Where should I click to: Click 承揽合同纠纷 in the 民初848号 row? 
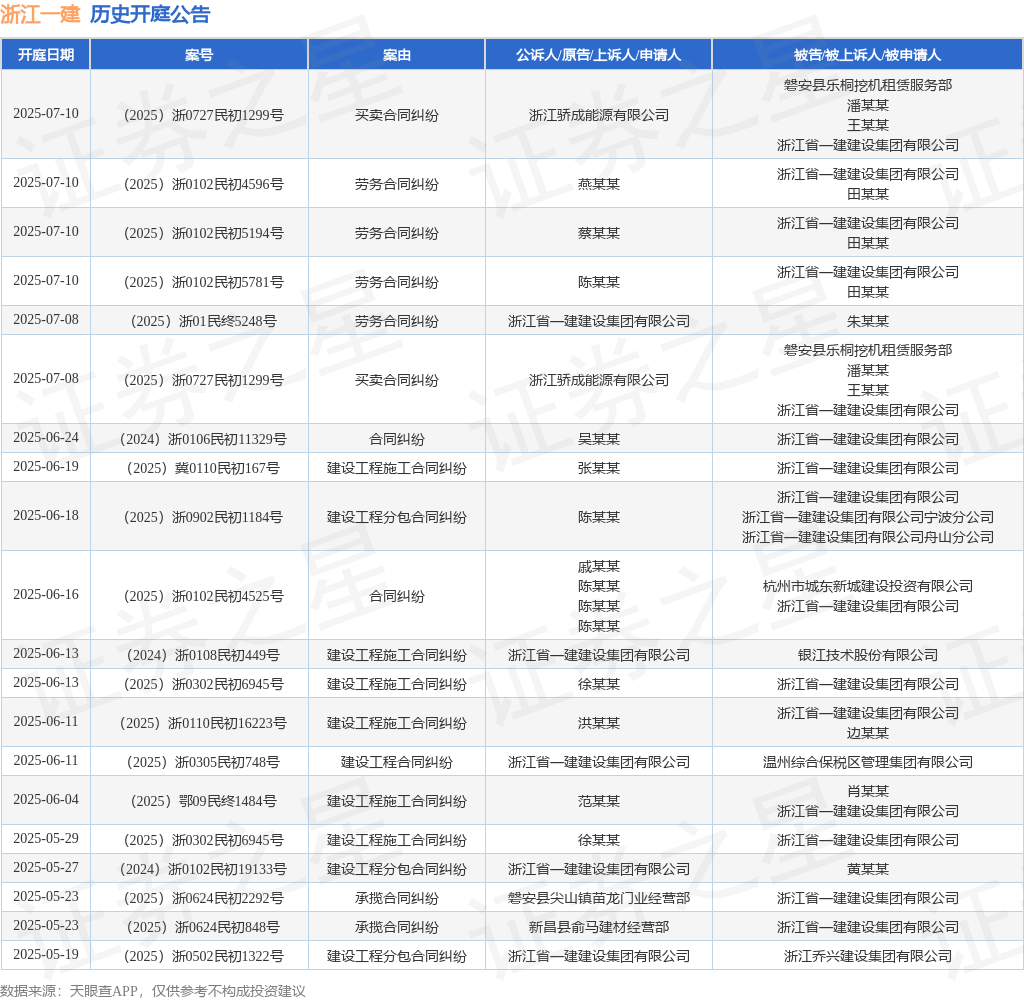pyautogui.click(x=396, y=927)
